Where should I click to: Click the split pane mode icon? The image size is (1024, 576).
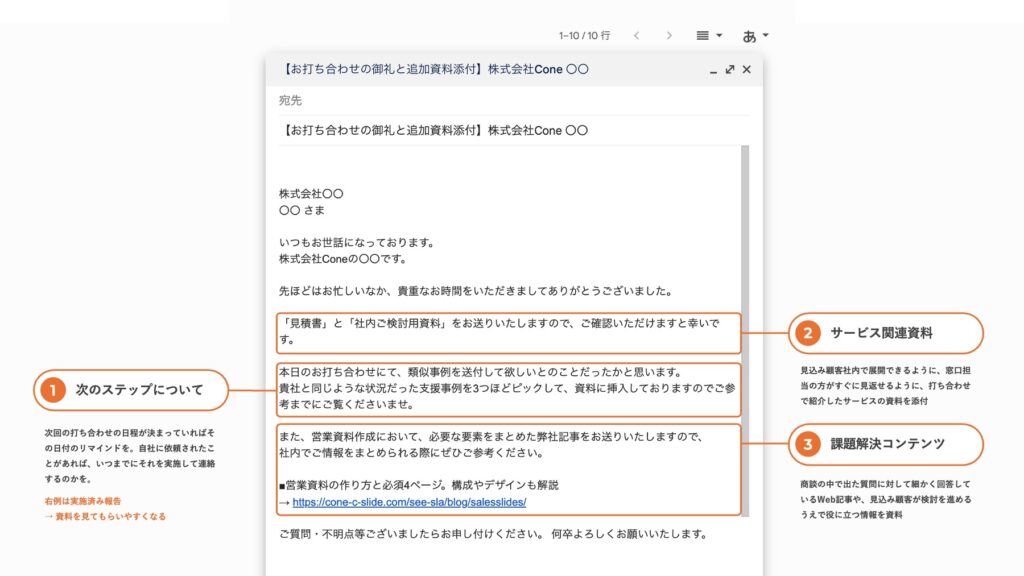pos(703,35)
